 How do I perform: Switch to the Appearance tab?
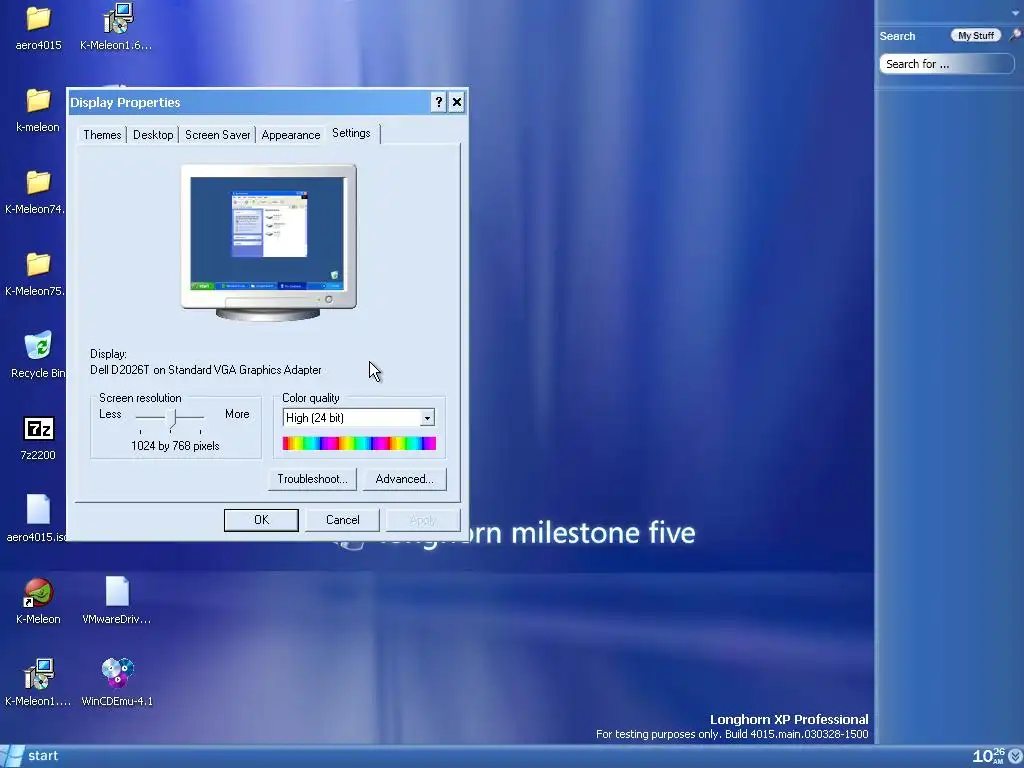pyautogui.click(x=291, y=135)
